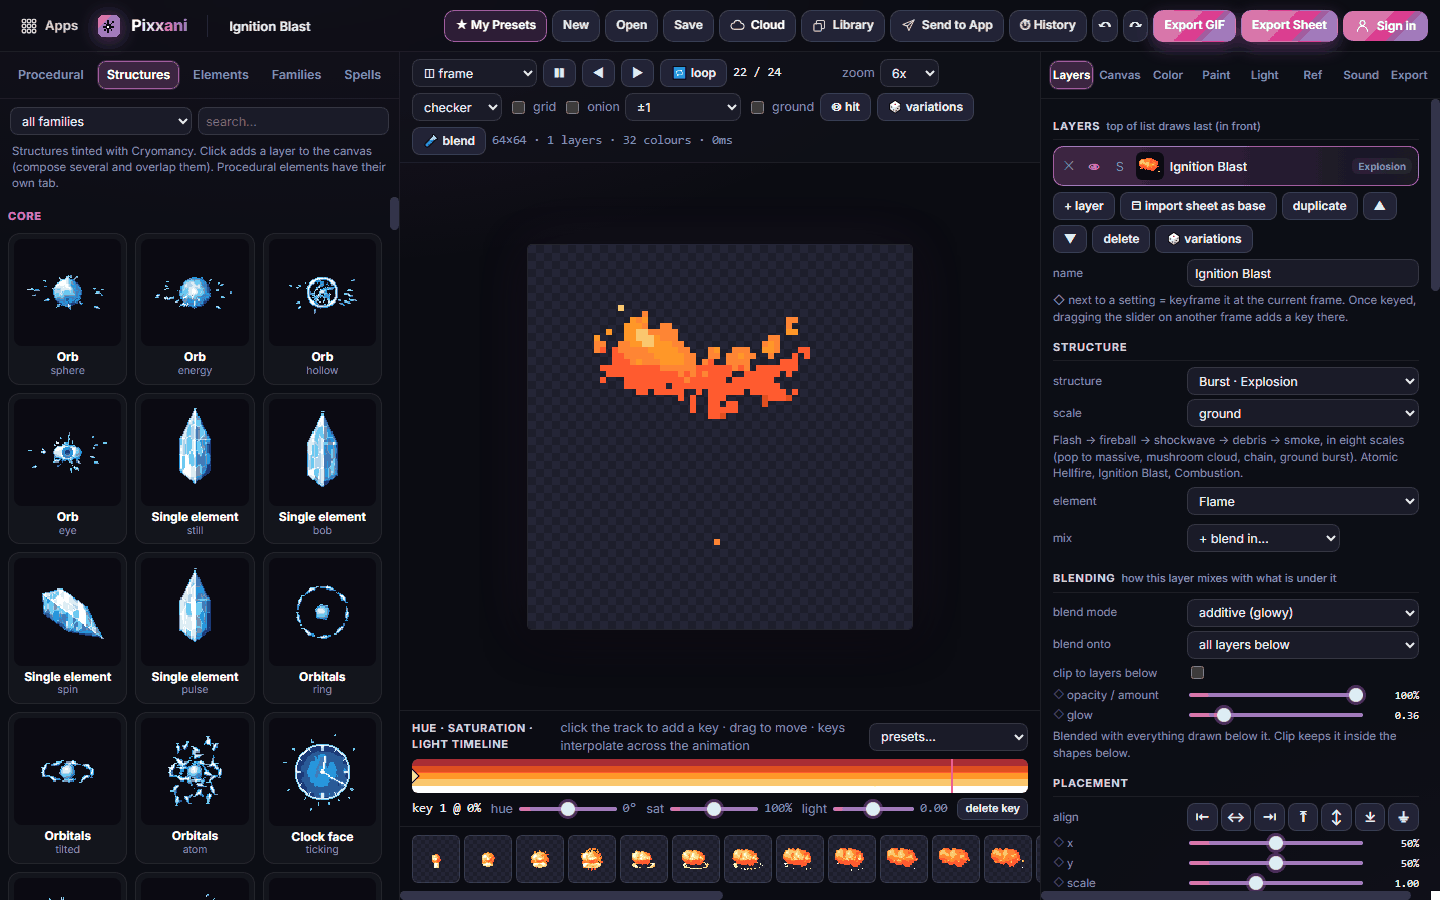The width and height of the screenshot is (1440, 900).
Task: Click the delete key button
Action: pos(992,808)
